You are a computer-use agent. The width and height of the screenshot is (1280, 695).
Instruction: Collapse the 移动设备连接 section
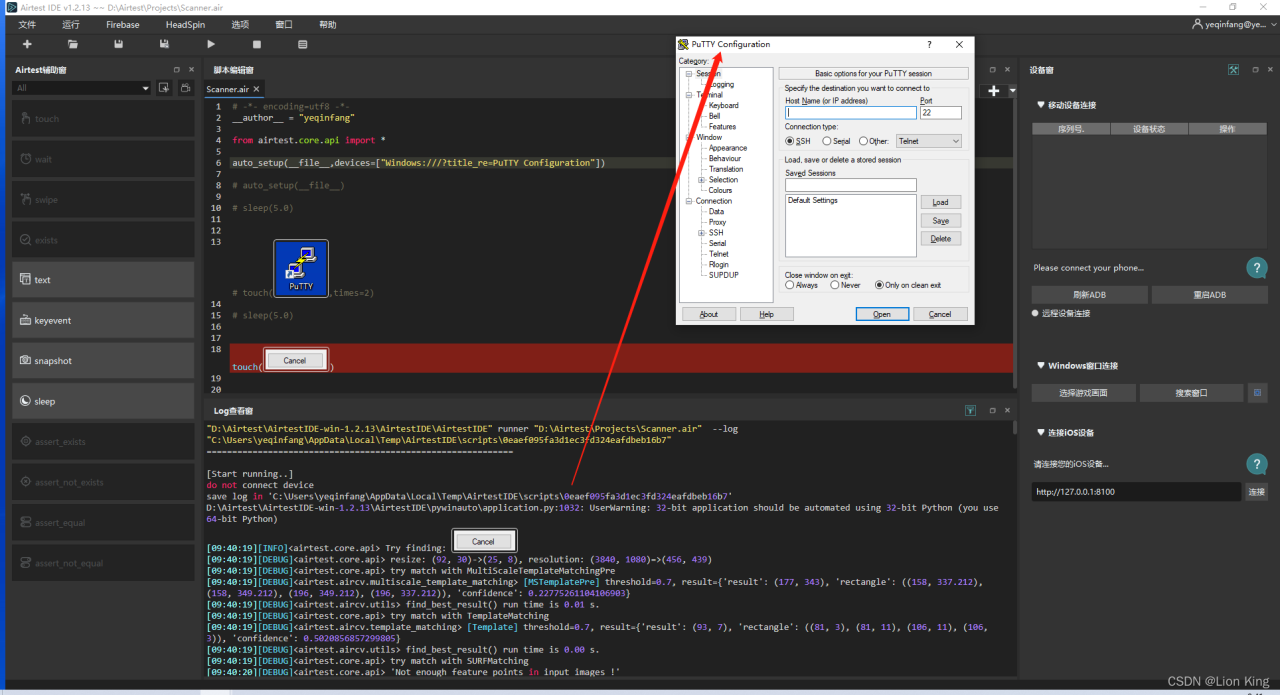(x=1040, y=105)
